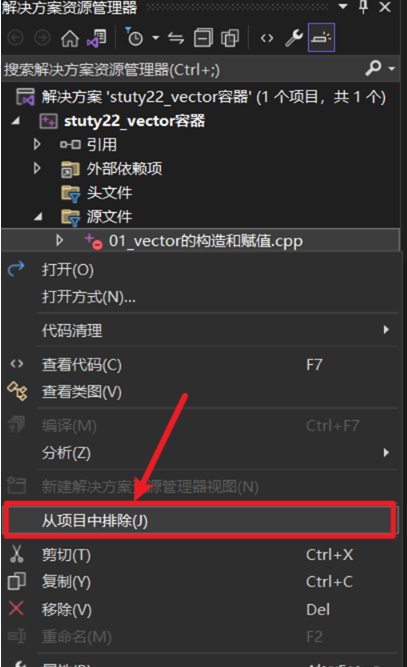
Task: Switch views with the Visual Studio views icon
Action: point(97,38)
